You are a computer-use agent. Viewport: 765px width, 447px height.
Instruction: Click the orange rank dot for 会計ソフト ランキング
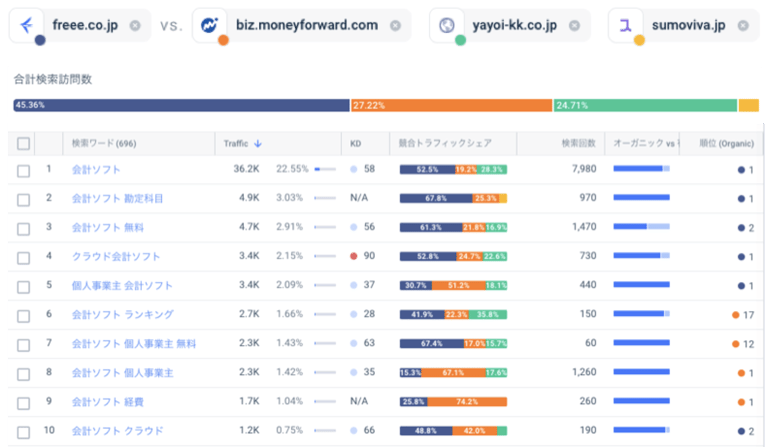pyautogui.click(x=736, y=315)
